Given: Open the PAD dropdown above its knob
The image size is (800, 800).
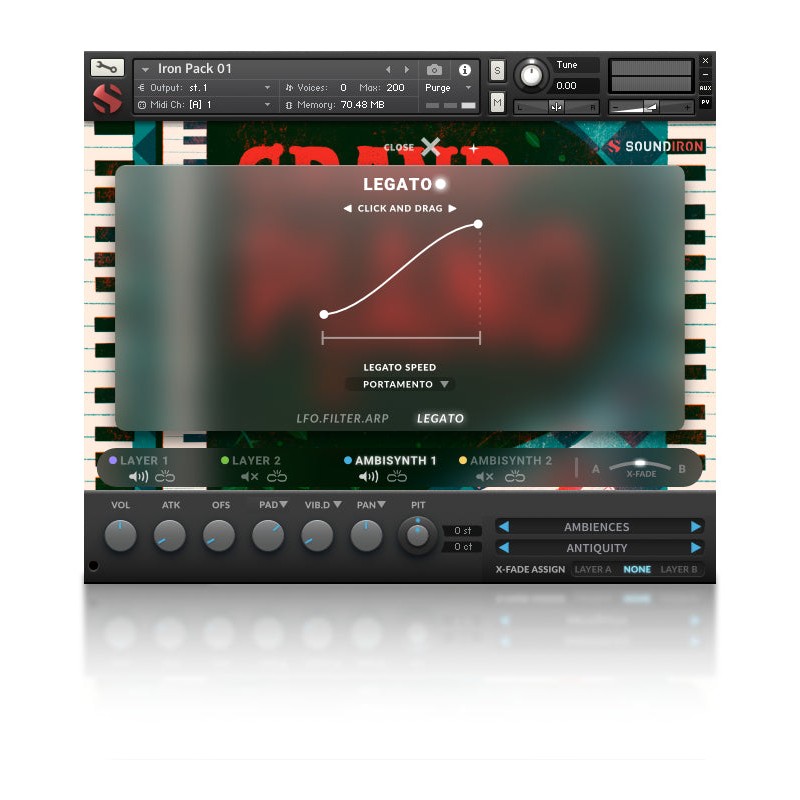Looking at the screenshot, I should pyautogui.click(x=276, y=506).
